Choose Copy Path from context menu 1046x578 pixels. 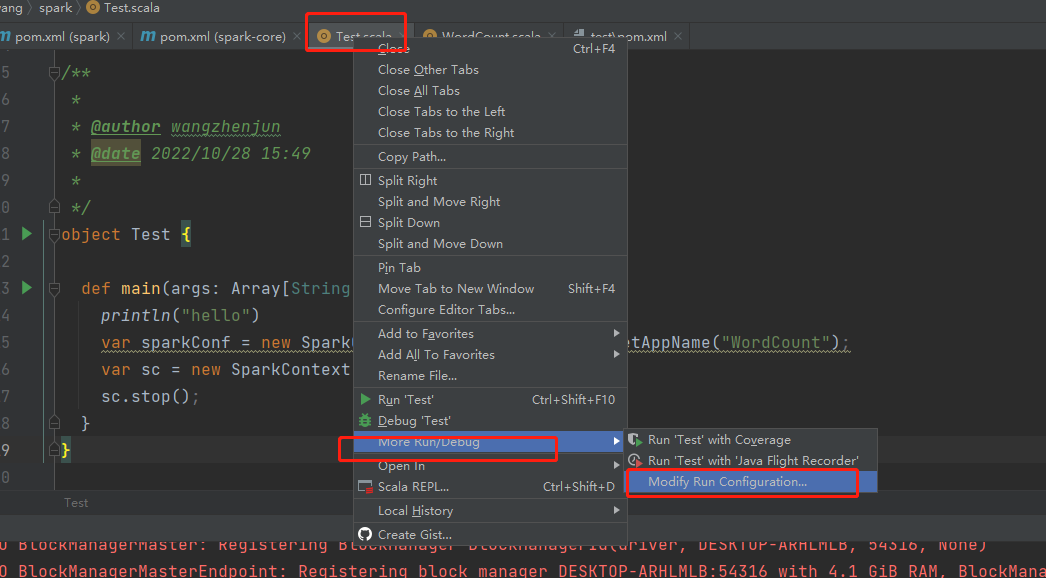(412, 157)
